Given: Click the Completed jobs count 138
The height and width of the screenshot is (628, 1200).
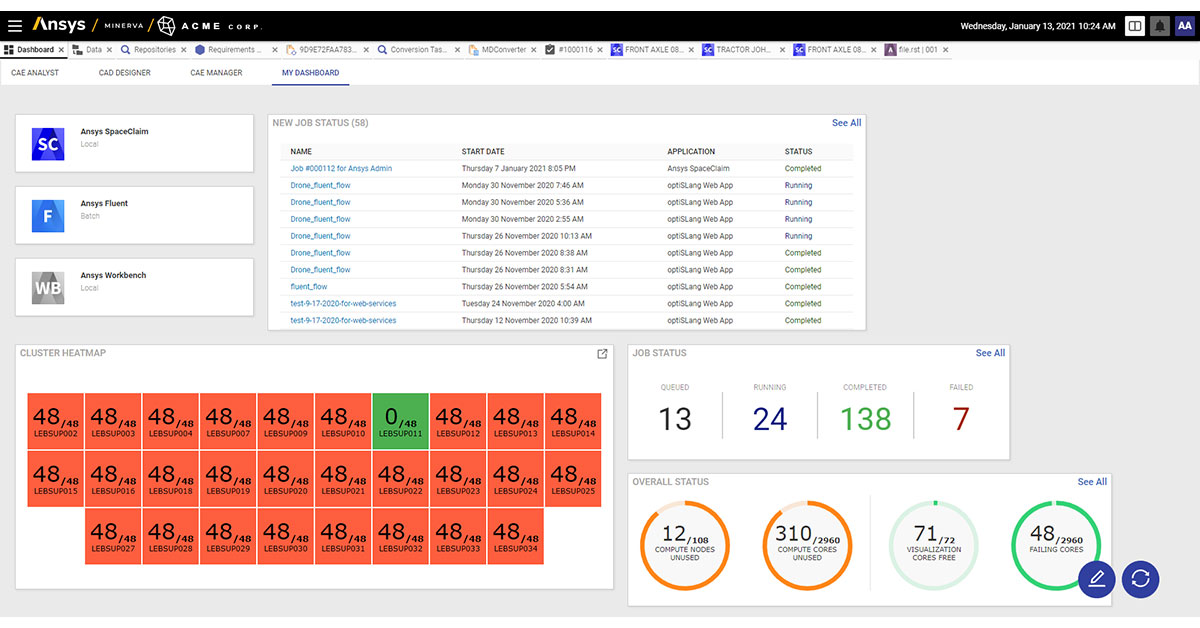Looking at the screenshot, I should 866,419.
